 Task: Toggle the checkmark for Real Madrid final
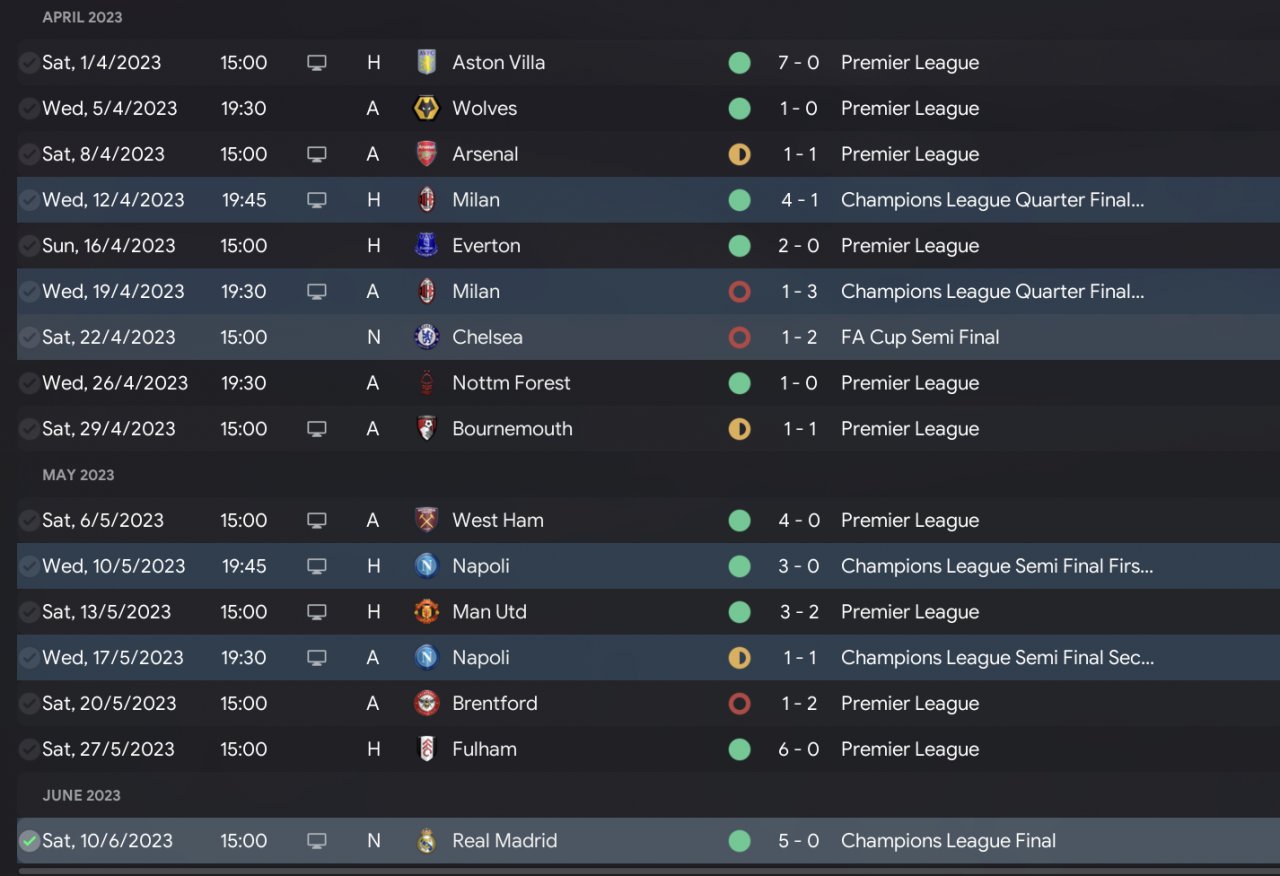click(29, 841)
